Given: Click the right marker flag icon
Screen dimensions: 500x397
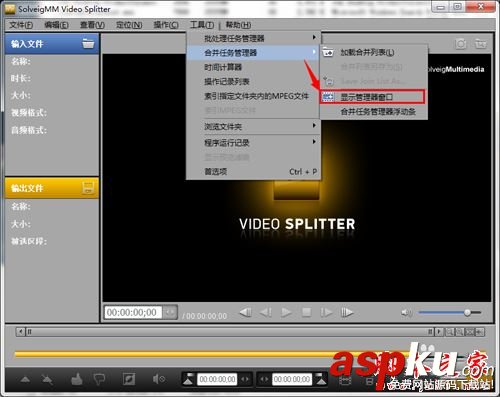Looking at the screenshot, I should coord(321,379).
